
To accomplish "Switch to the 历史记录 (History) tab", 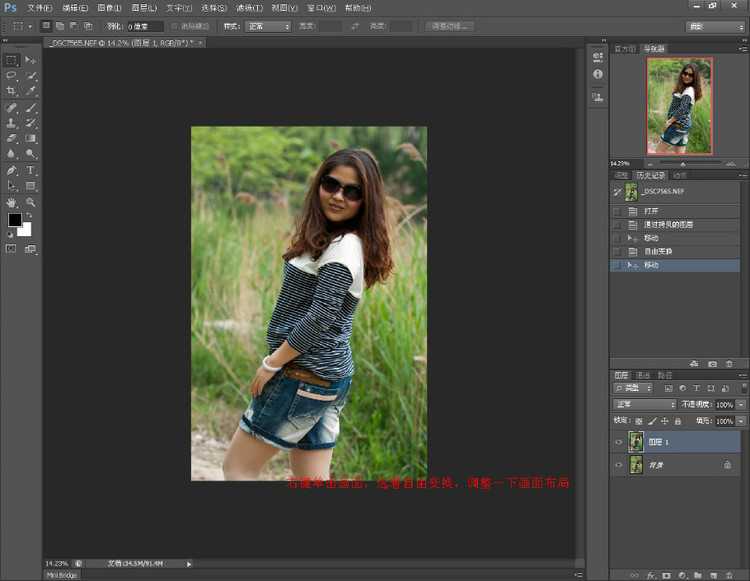I will [x=651, y=175].
